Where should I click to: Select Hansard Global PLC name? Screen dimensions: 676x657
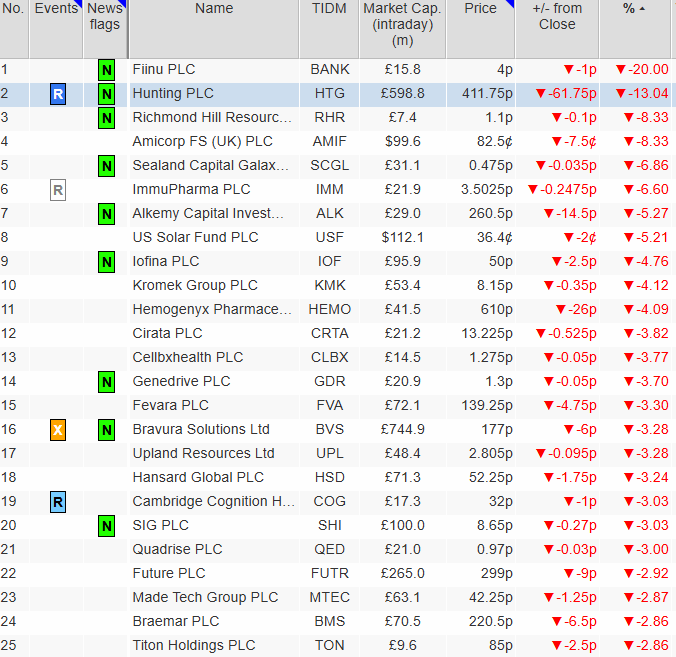[x=198, y=477]
